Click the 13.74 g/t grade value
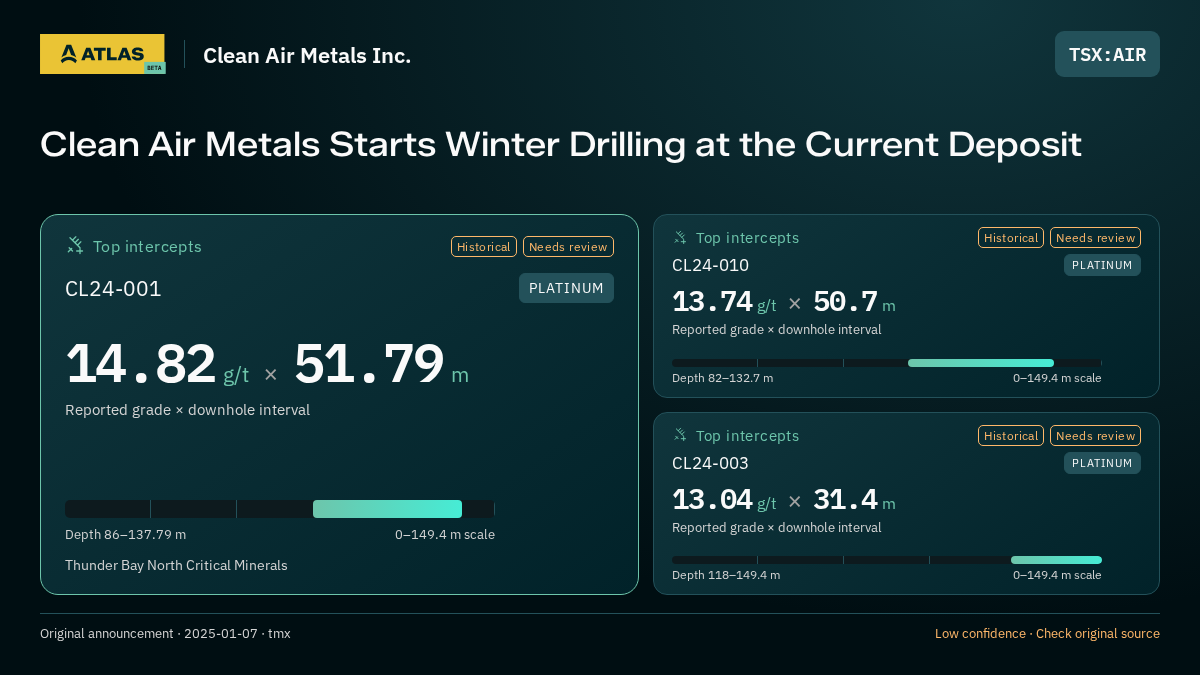 pos(724,302)
